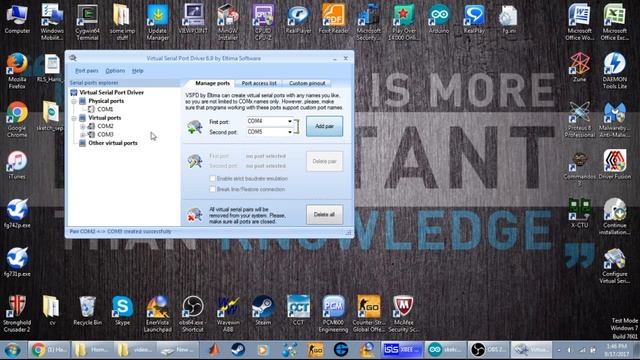This screenshot has width=640, height=360.
Task: Toggle Break line/Restore connection checkbox
Action: (x=213, y=189)
